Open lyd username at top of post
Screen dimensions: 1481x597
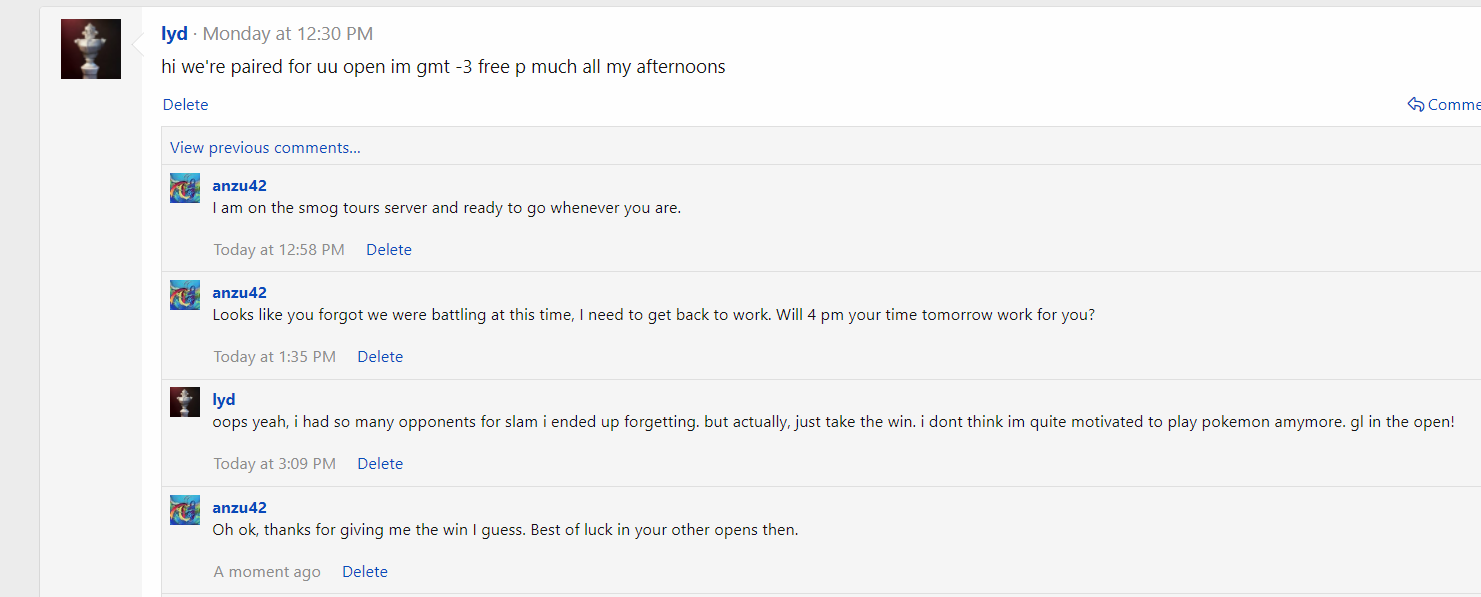pyautogui.click(x=175, y=34)
